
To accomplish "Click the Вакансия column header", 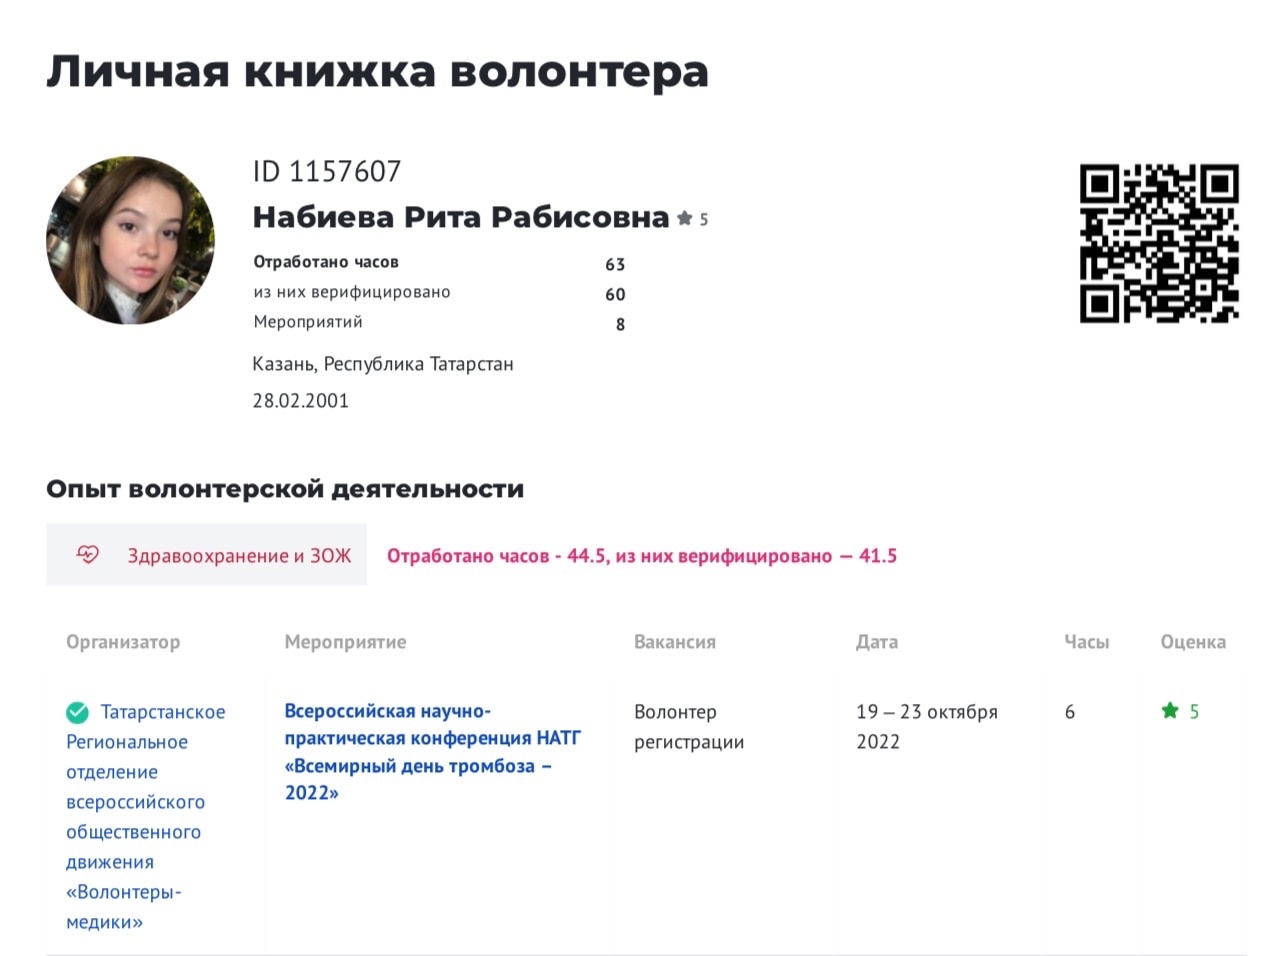I will point(675,642).
